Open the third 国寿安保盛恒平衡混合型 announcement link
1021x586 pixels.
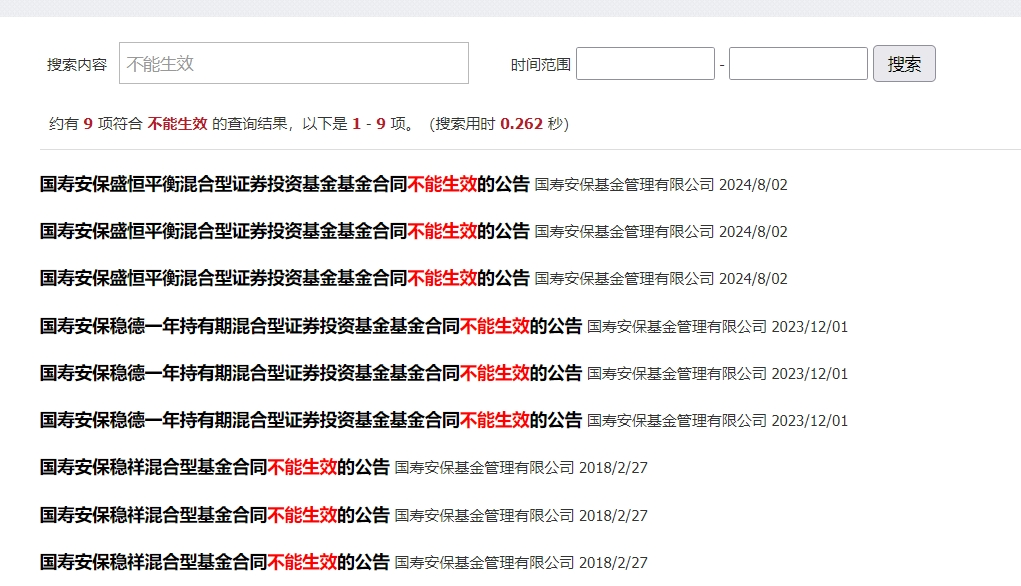click(285, 279)
